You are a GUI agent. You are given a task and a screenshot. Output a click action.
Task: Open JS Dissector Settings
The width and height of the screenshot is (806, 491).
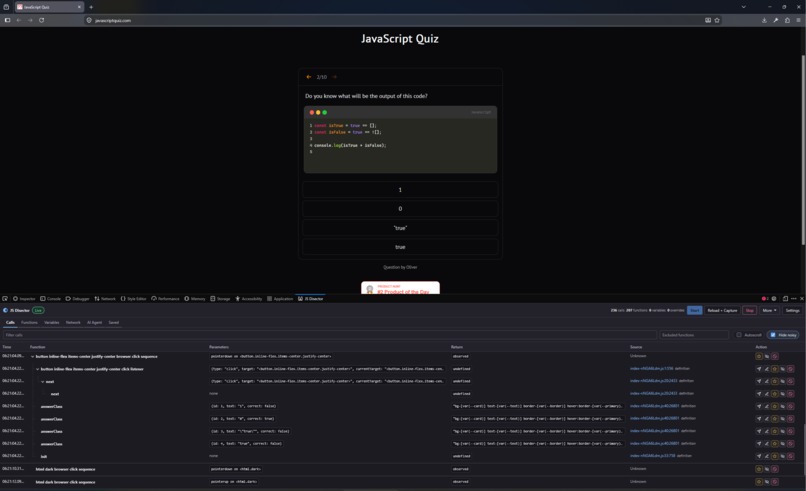pyautogui.click(x=792, y=311)
